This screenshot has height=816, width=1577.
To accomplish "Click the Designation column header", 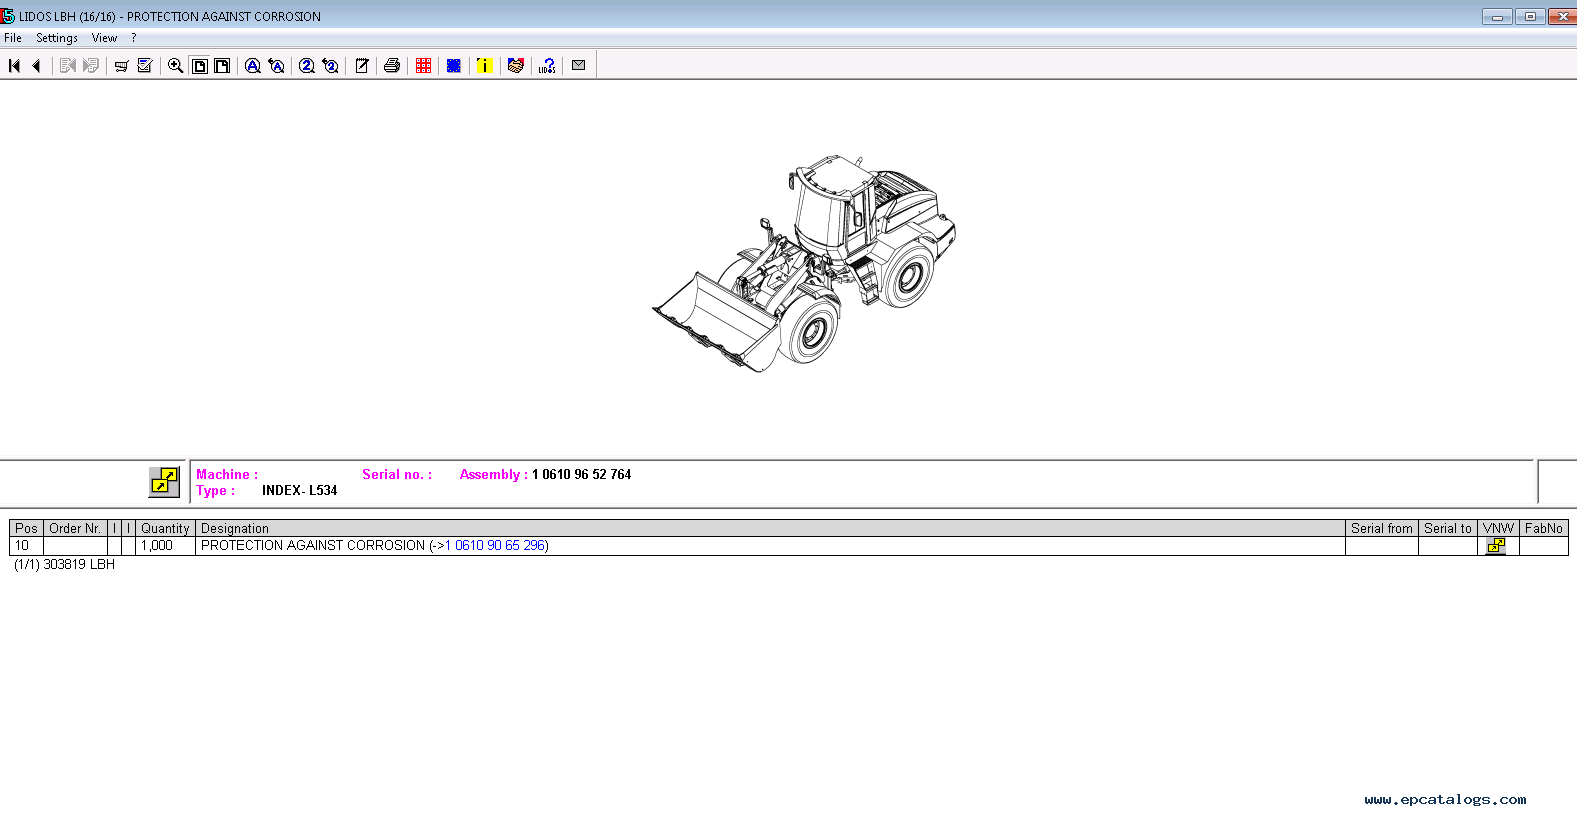I will (x=770, y=528).
